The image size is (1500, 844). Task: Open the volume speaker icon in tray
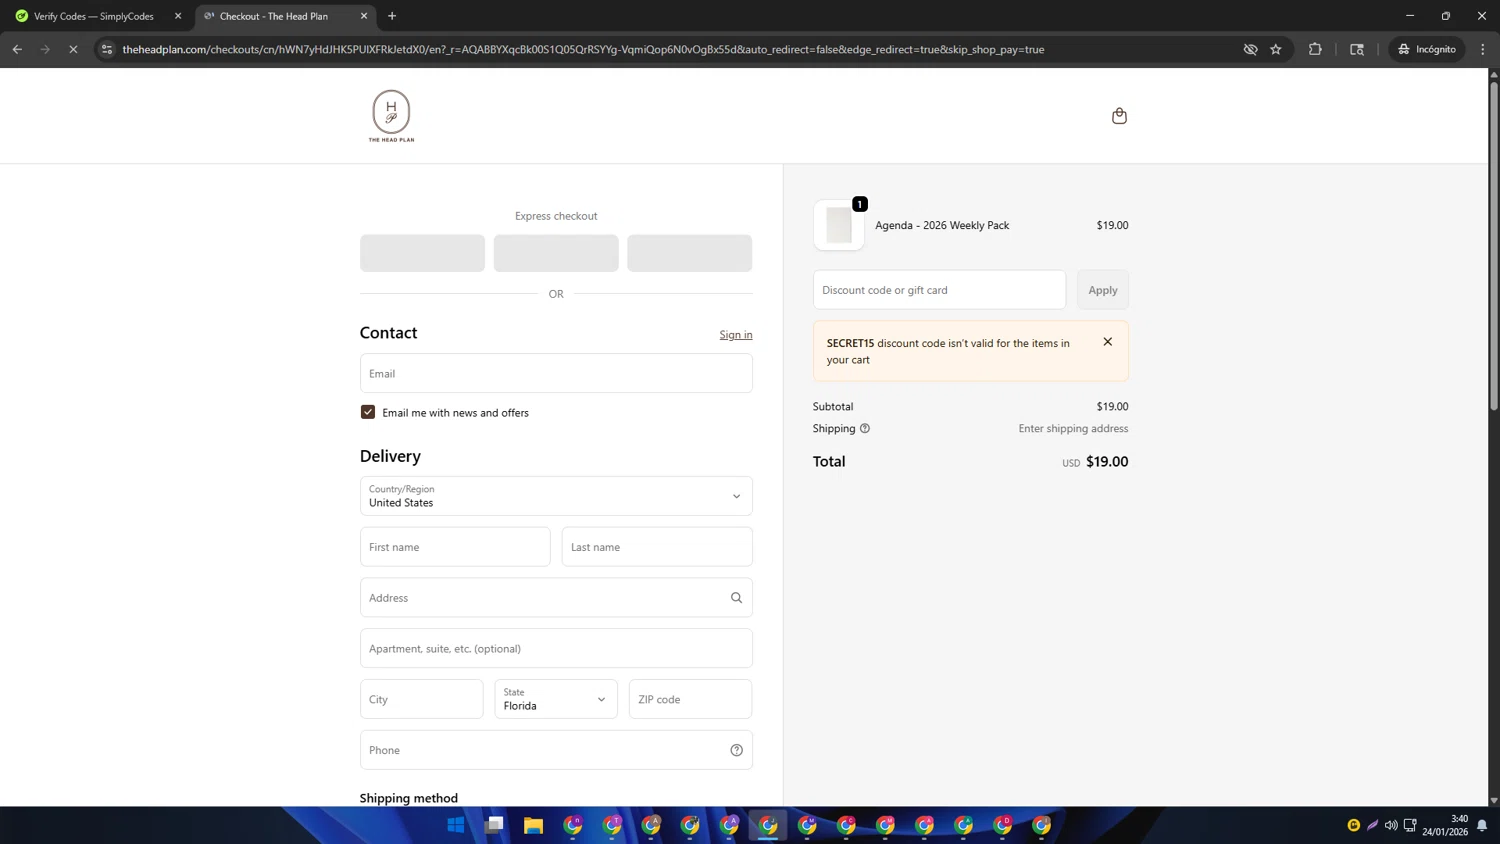tap(1391, 825)
